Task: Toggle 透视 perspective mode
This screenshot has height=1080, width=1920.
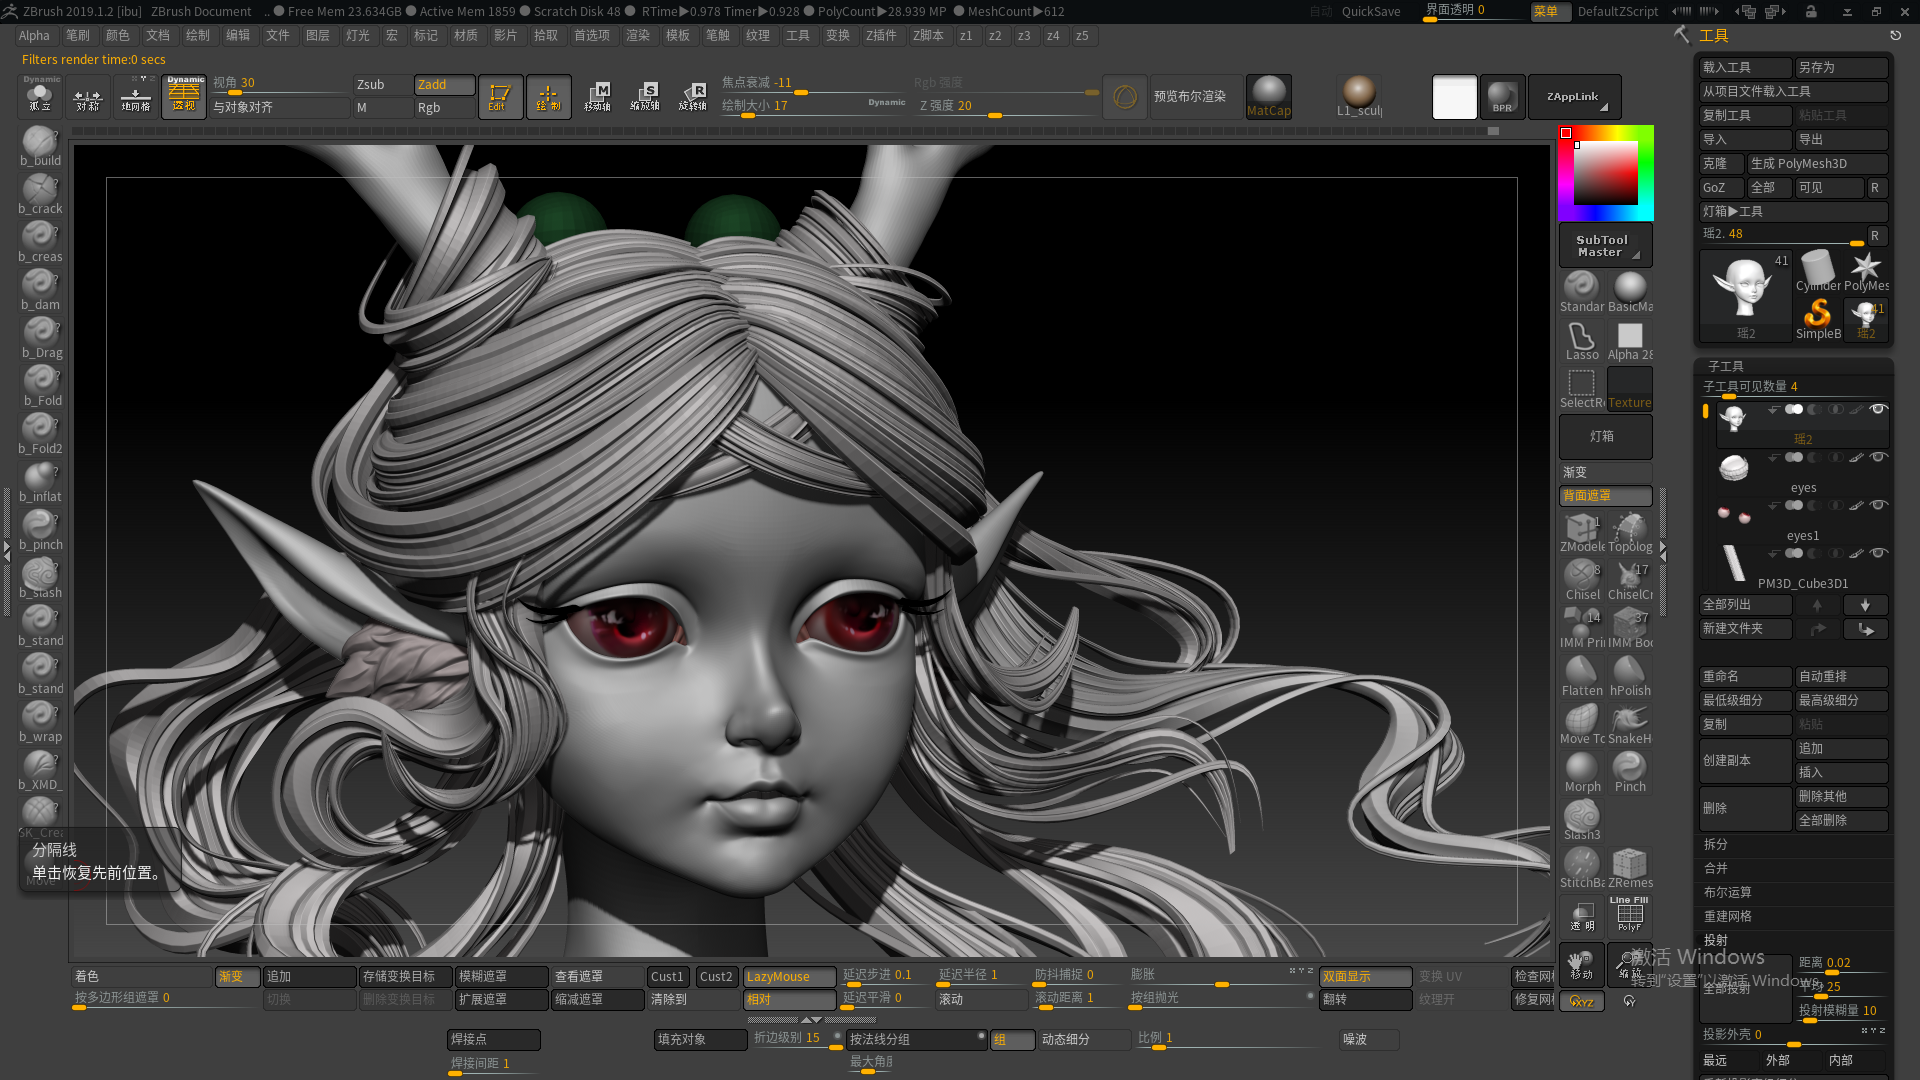Action: coord(184,97)
